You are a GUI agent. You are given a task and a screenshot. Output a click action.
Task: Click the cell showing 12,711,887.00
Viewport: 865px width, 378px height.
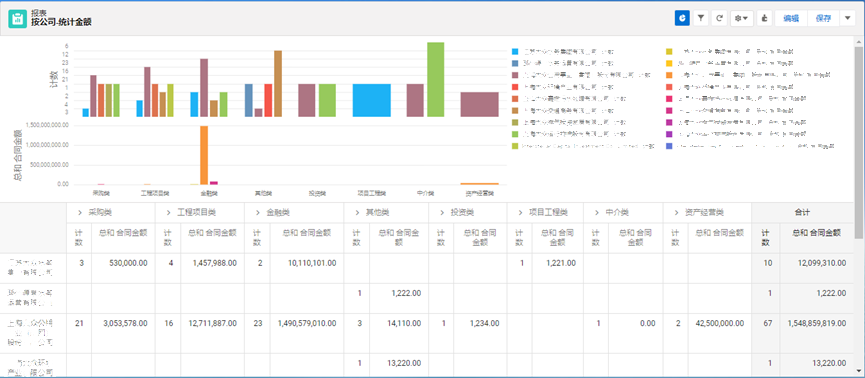[212, 333]
